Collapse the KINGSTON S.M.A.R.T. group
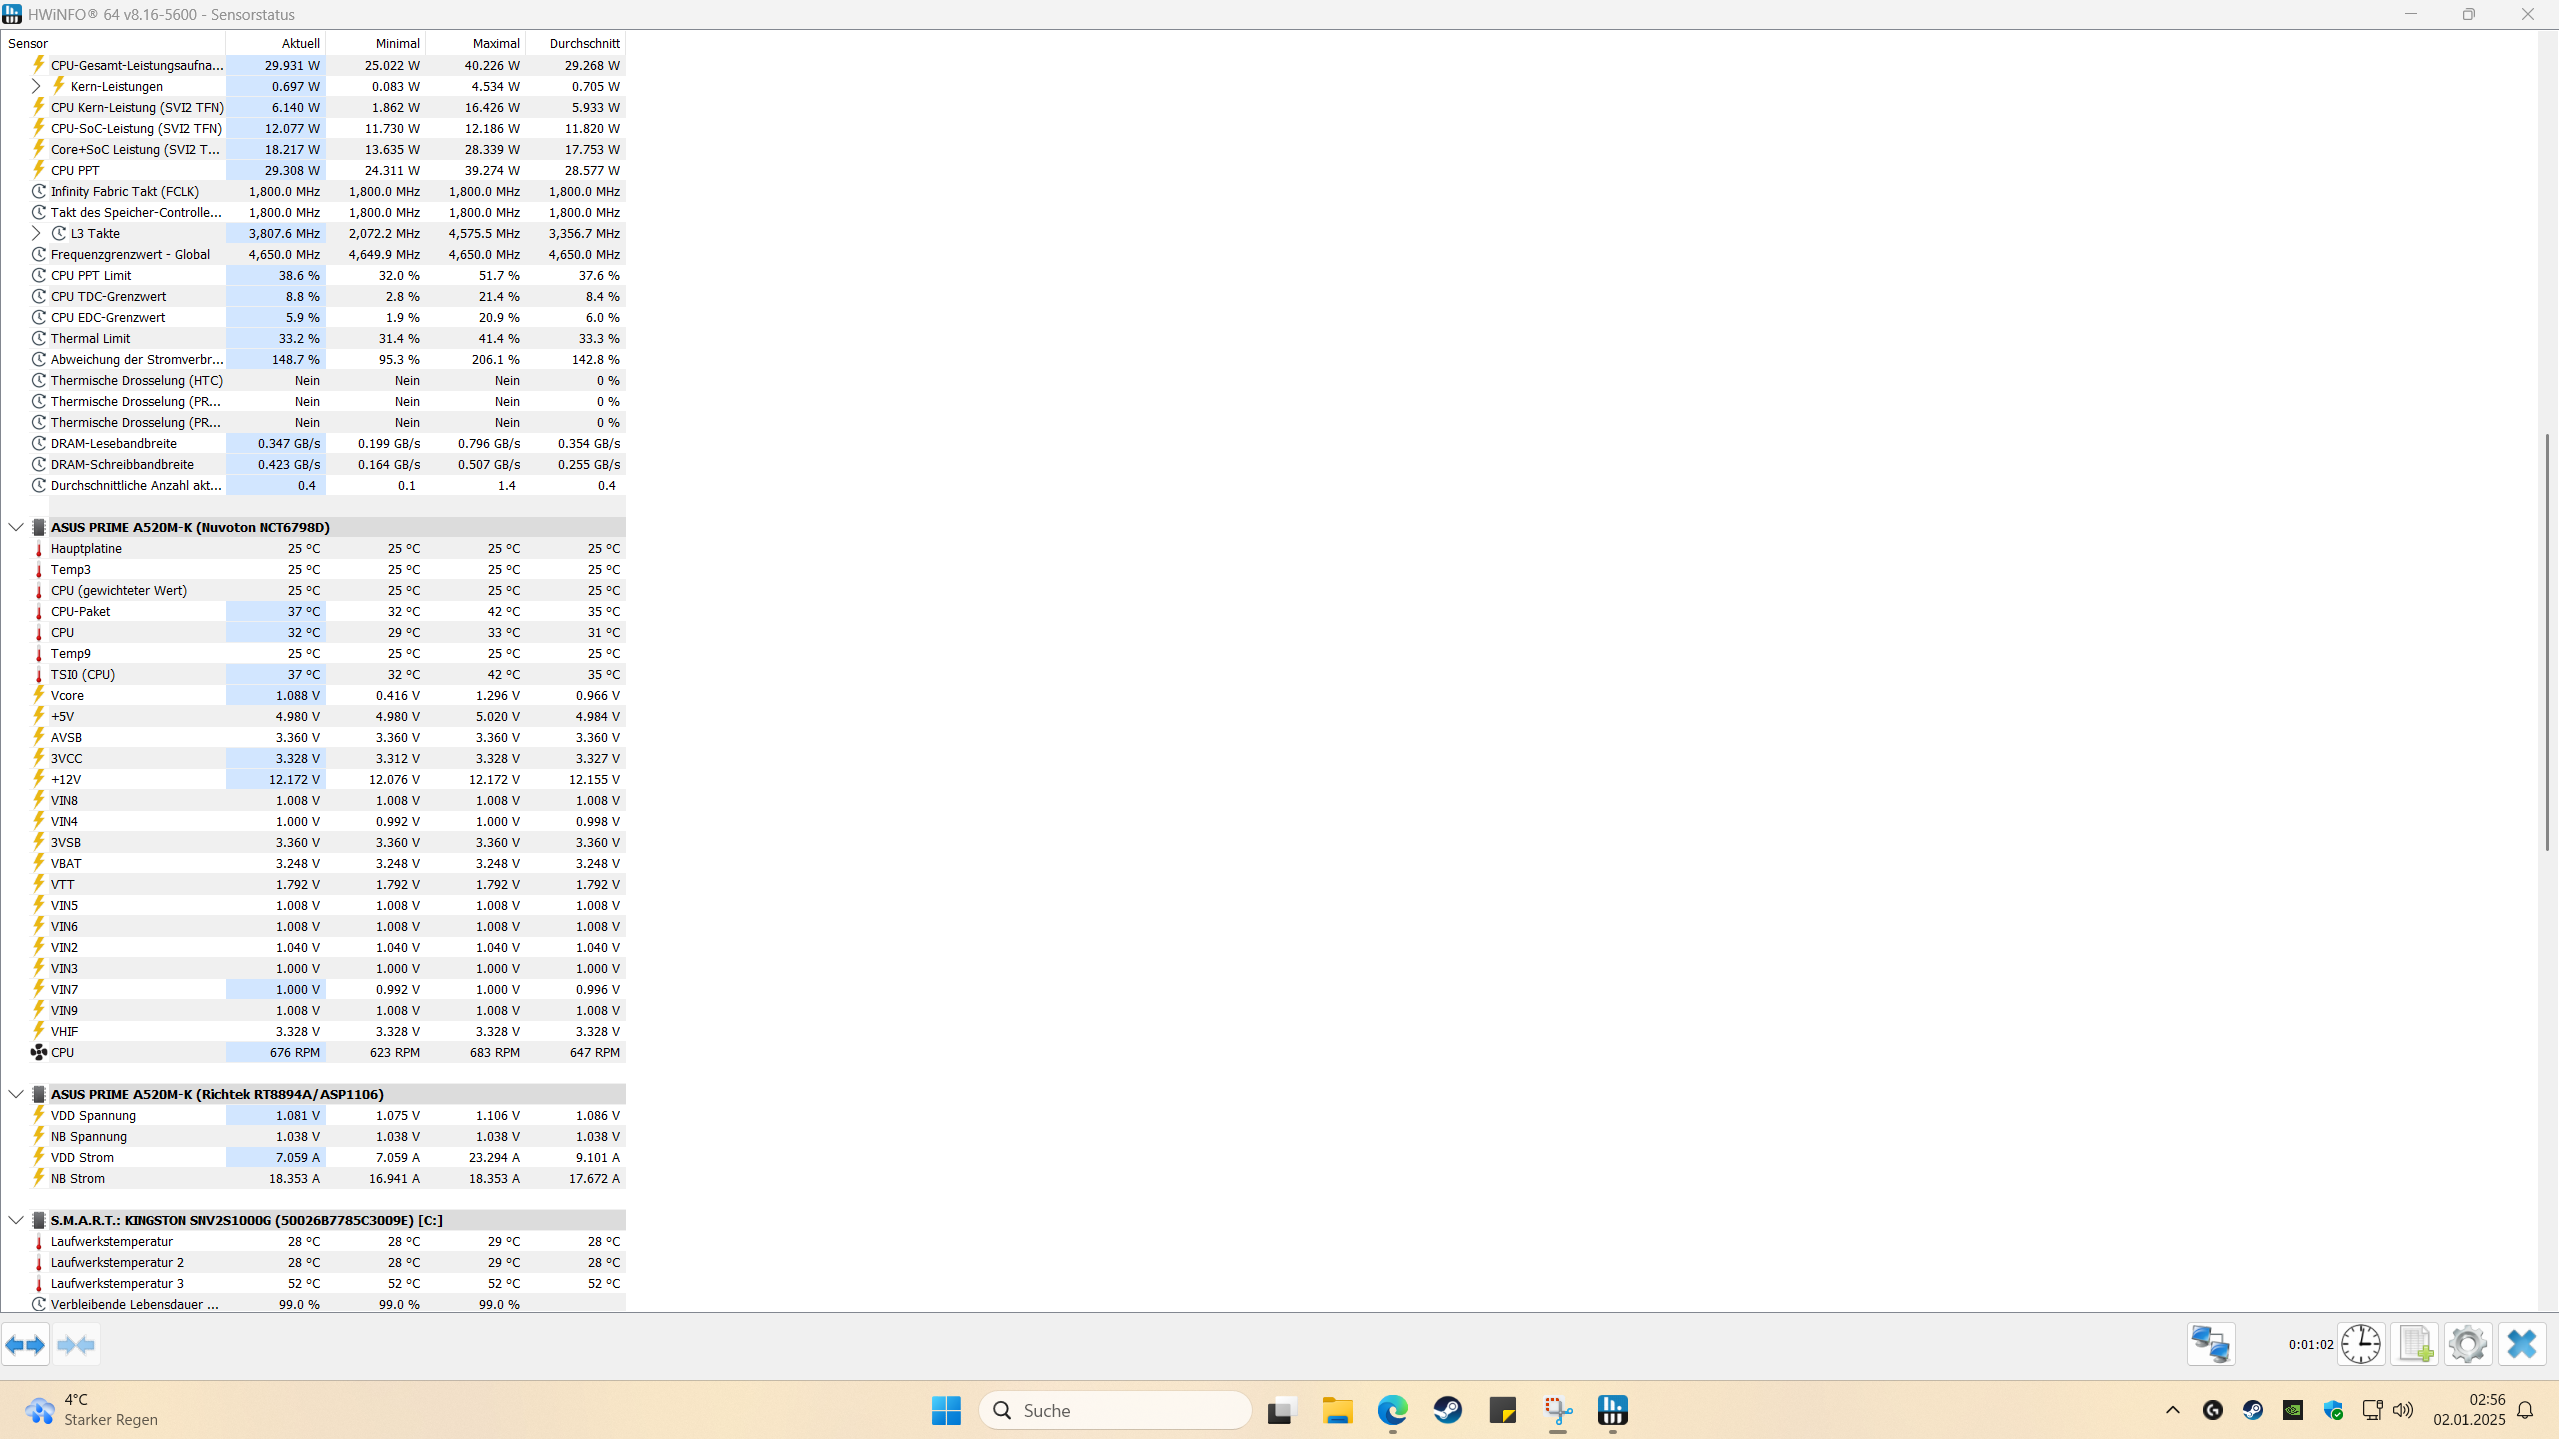The height and width of the screenshot is (1439, 2559). (x=16, y=1220)
